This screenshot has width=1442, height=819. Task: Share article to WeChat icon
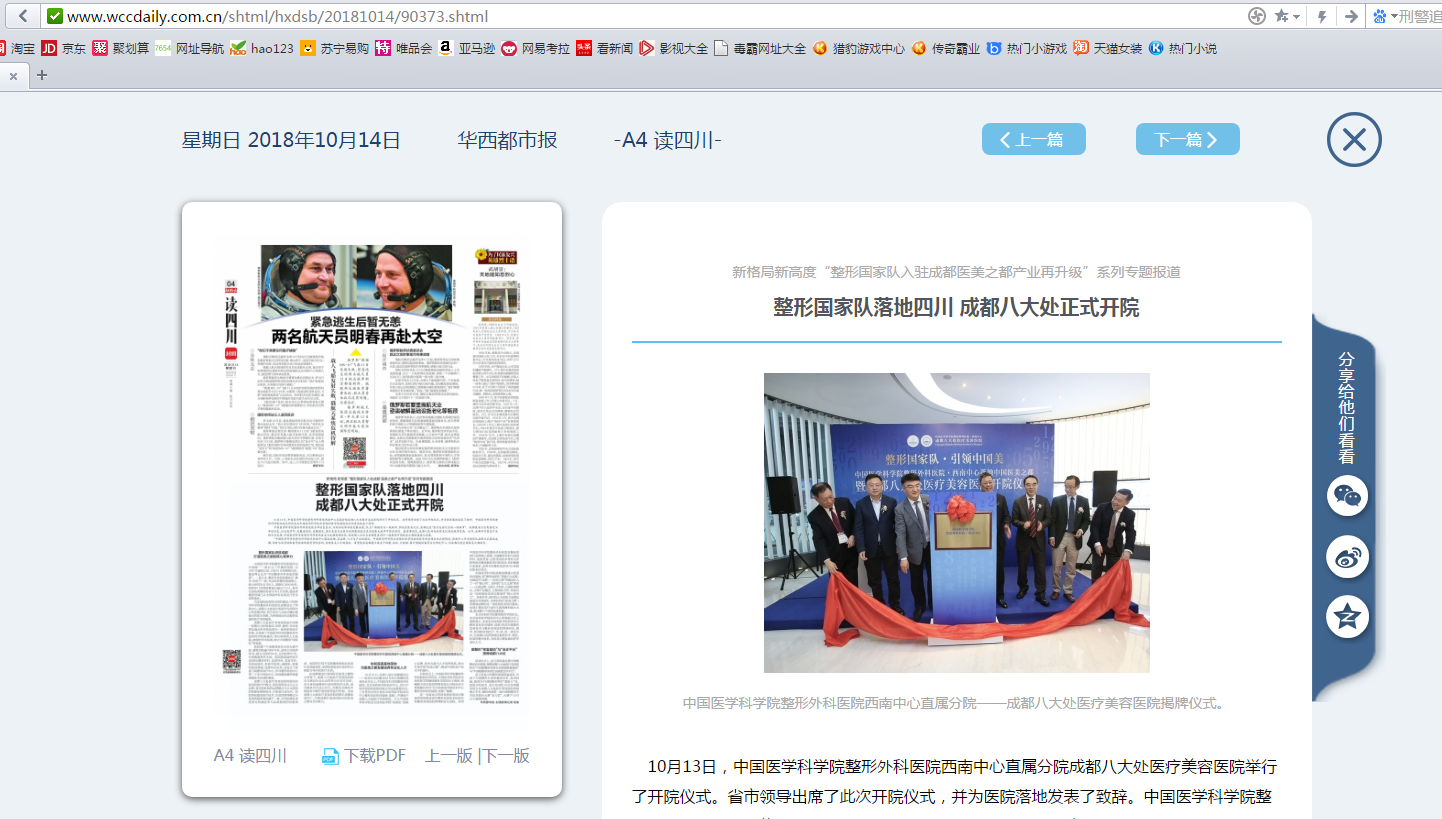[x=1347, y=496]
